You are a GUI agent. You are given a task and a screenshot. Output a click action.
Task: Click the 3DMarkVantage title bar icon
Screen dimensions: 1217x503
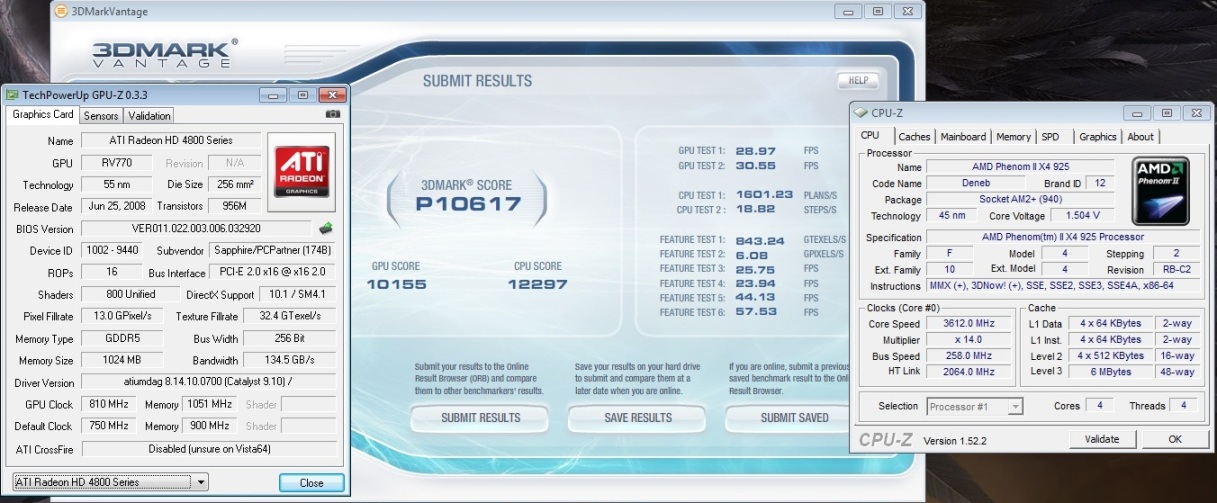[60, 12]
